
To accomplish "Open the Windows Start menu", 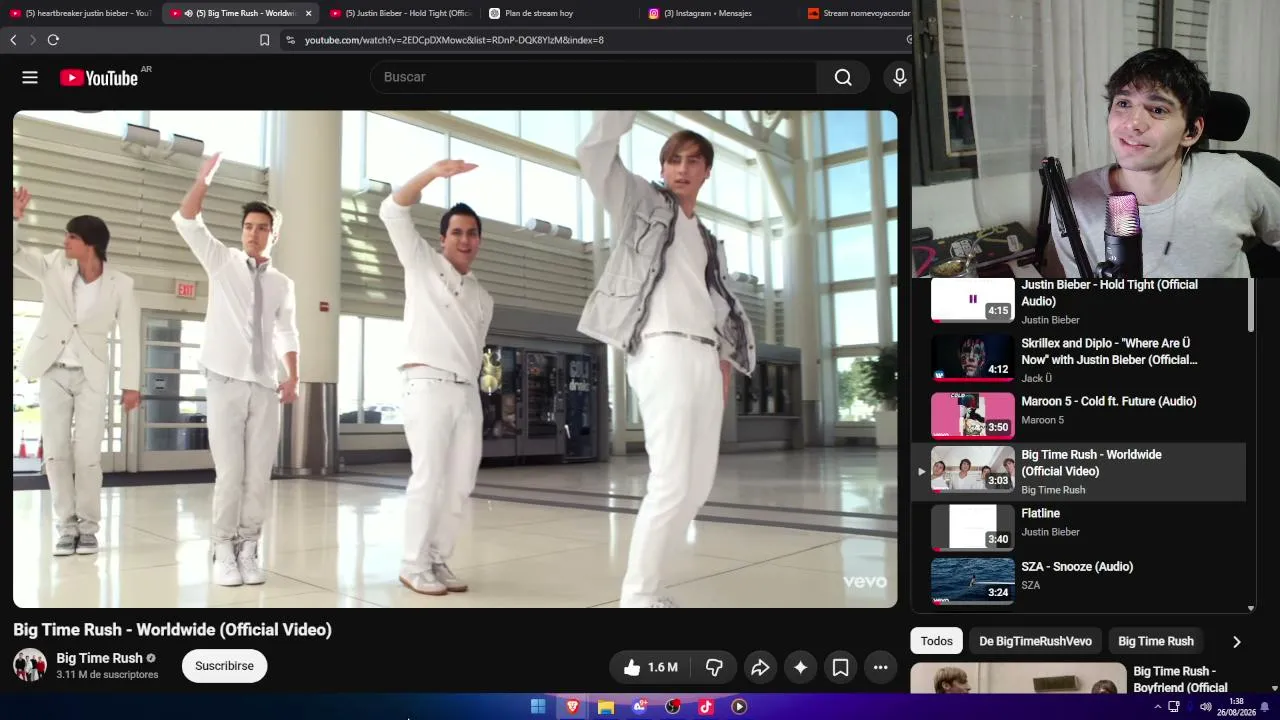I will coord(538,707).
